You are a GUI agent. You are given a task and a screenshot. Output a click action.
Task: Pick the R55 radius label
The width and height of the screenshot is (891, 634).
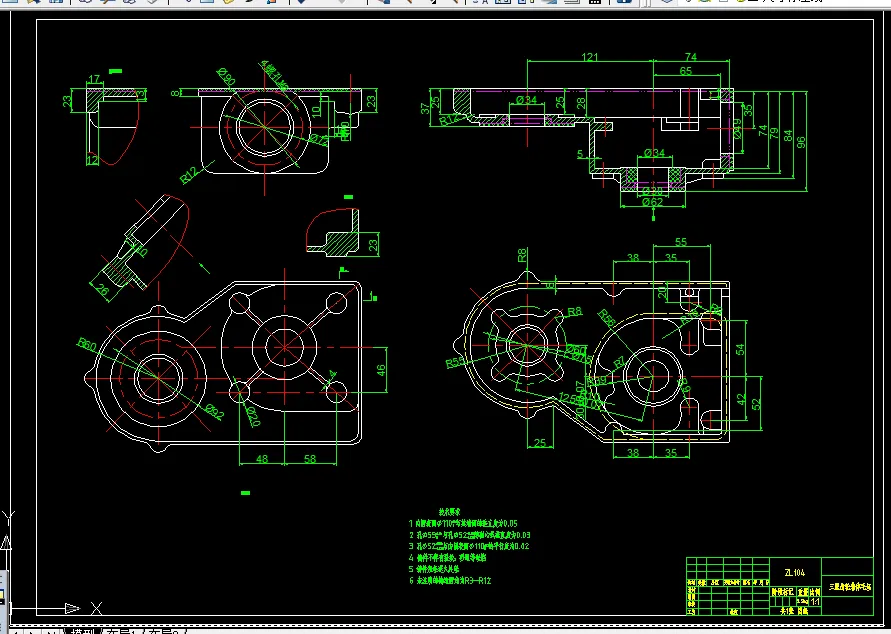click(455, 362)
